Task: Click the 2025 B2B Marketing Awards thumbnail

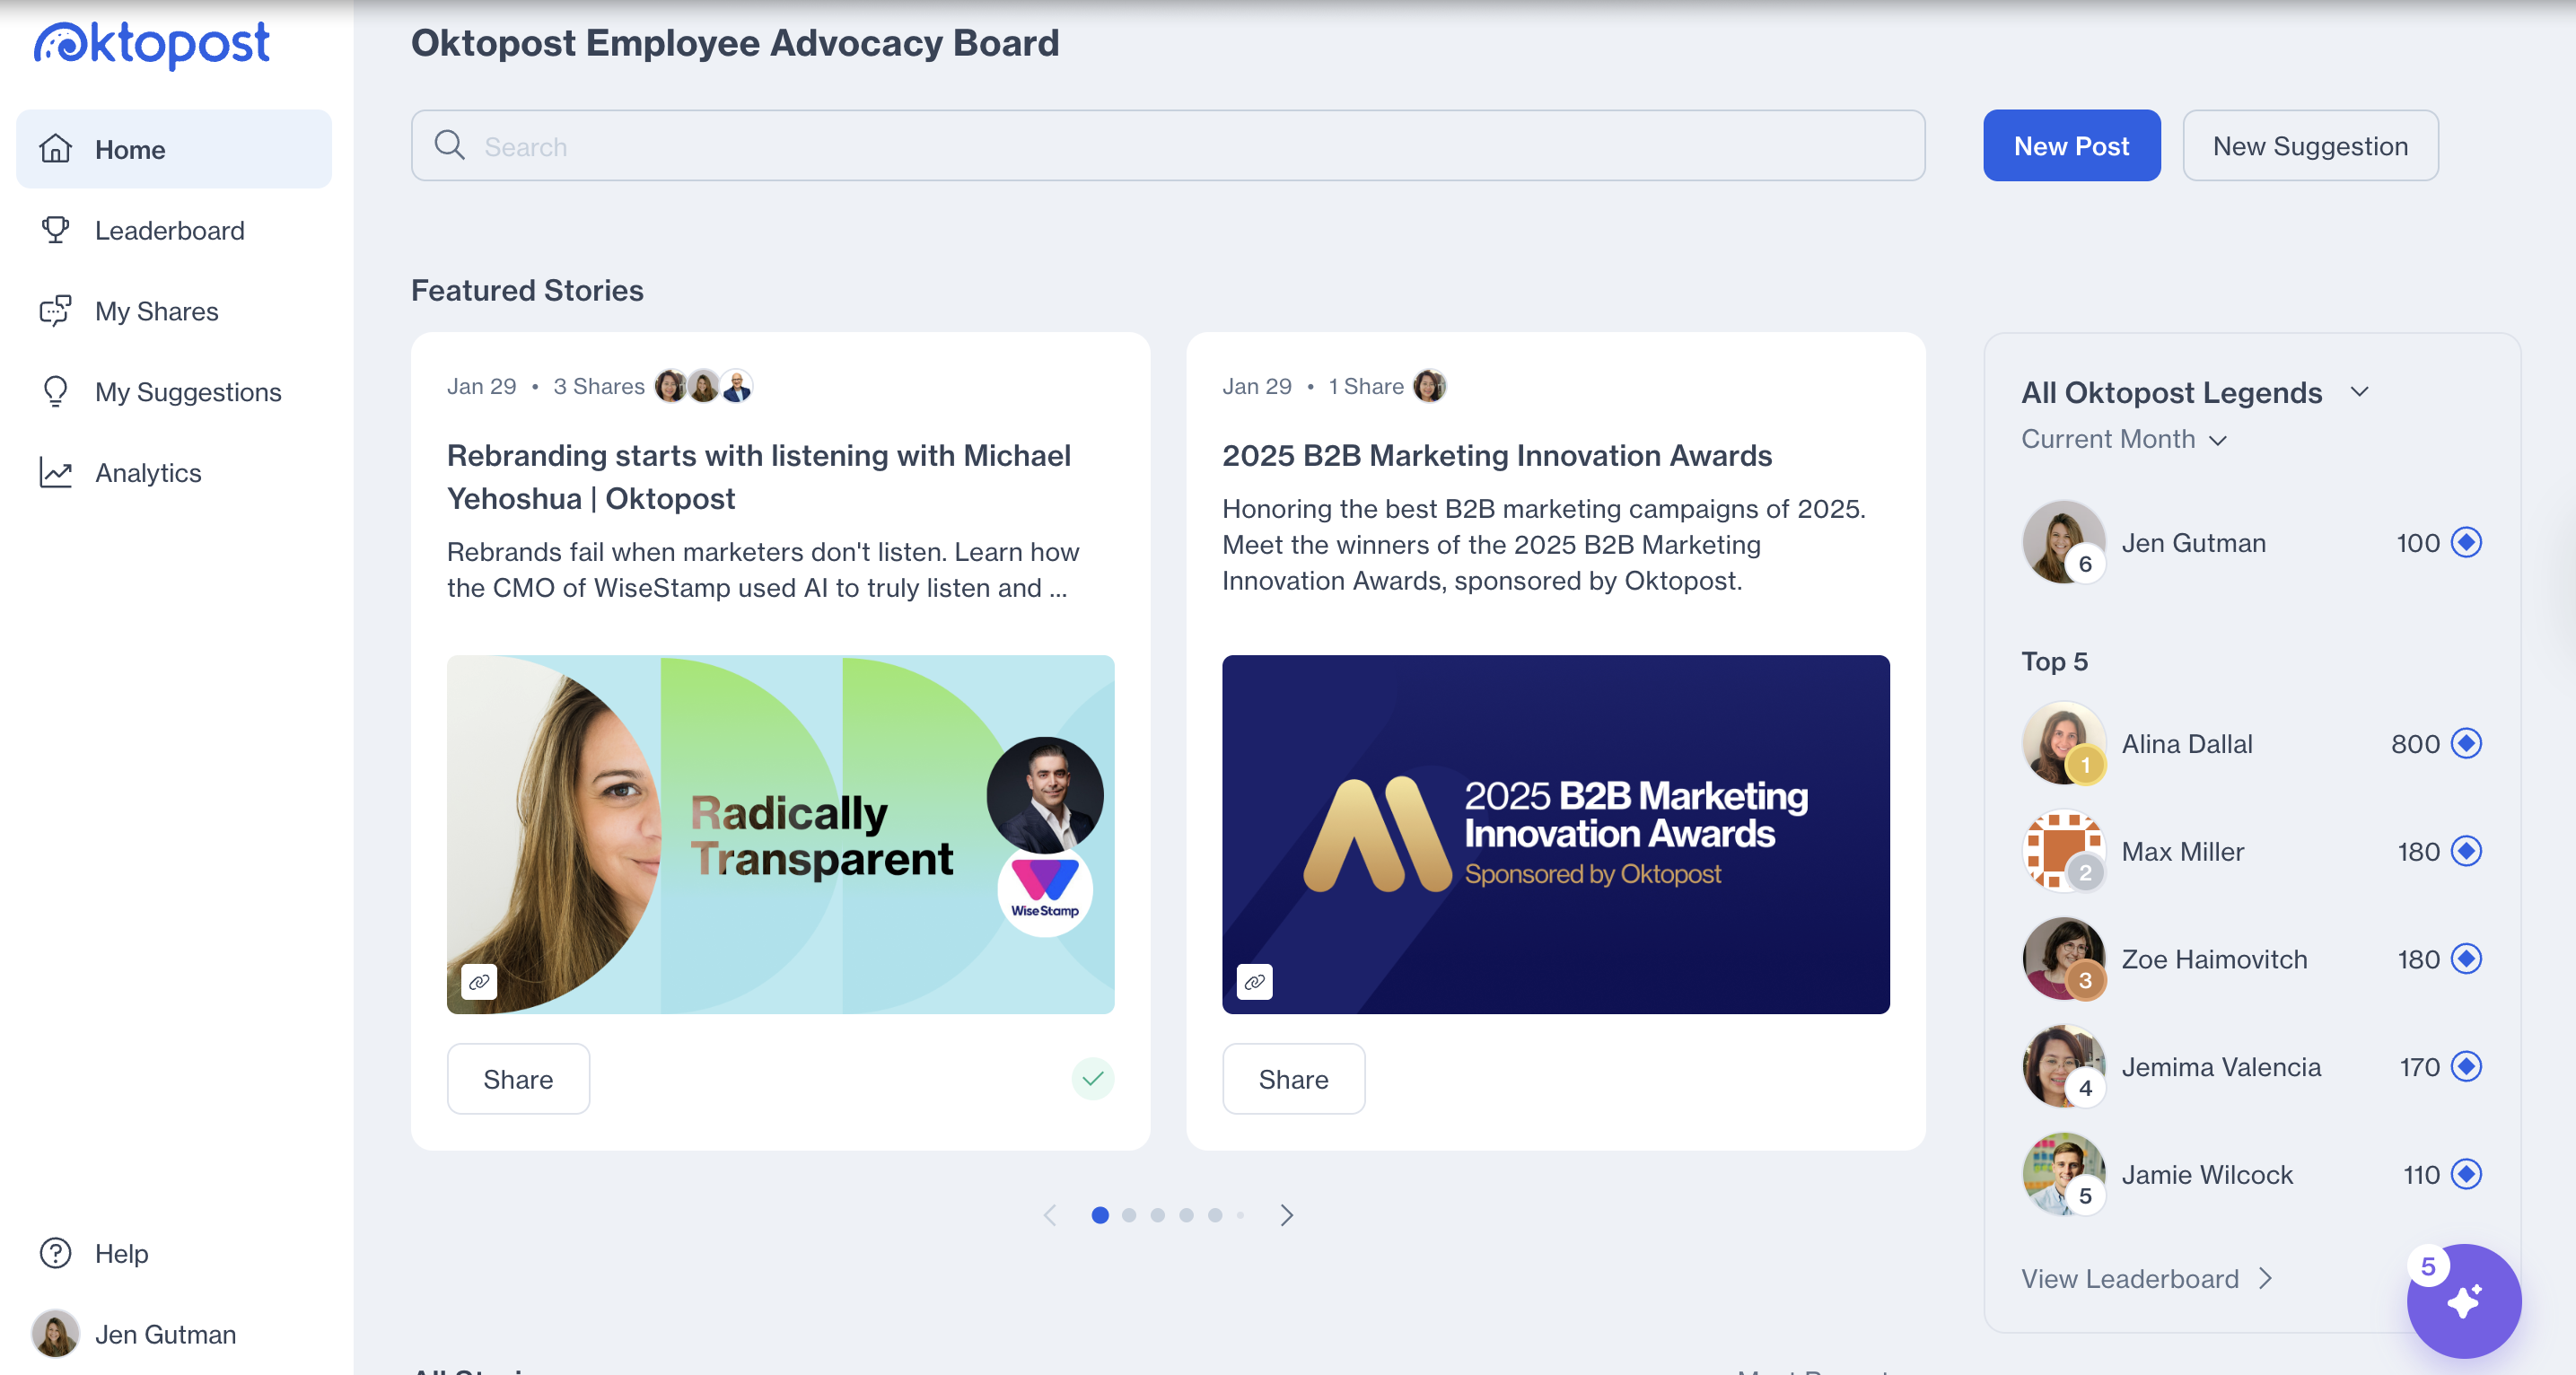Action: pyautogui.click(x=1555, y=833)
